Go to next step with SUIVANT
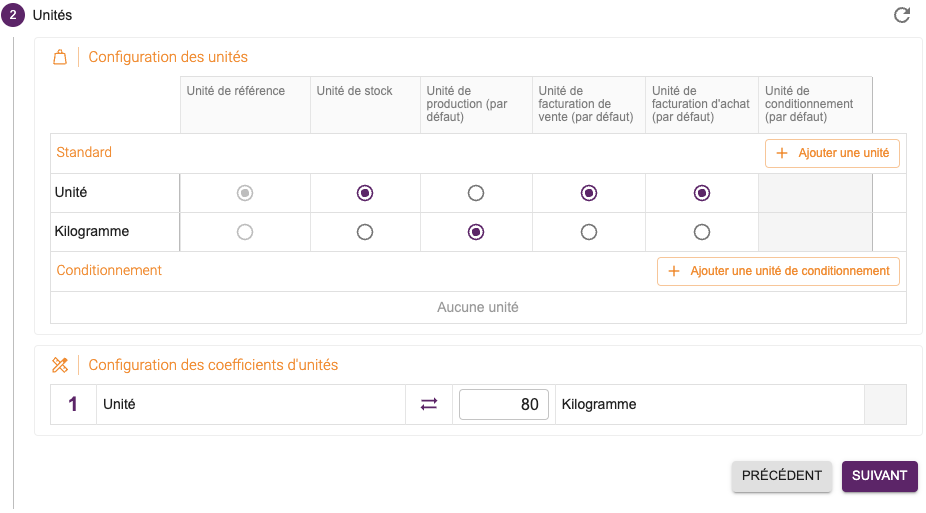The width and height of the screenshot is (926, 513). 879,476
